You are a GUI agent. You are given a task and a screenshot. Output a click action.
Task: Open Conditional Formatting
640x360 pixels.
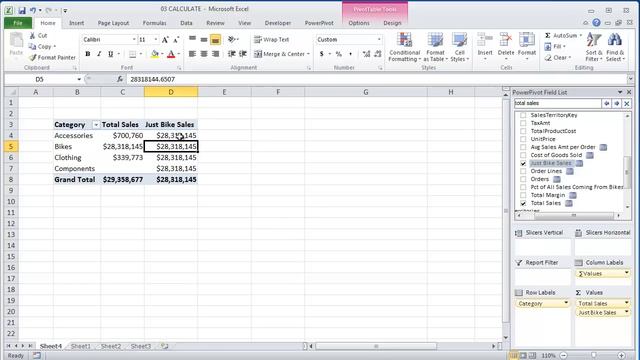point(404,48)
